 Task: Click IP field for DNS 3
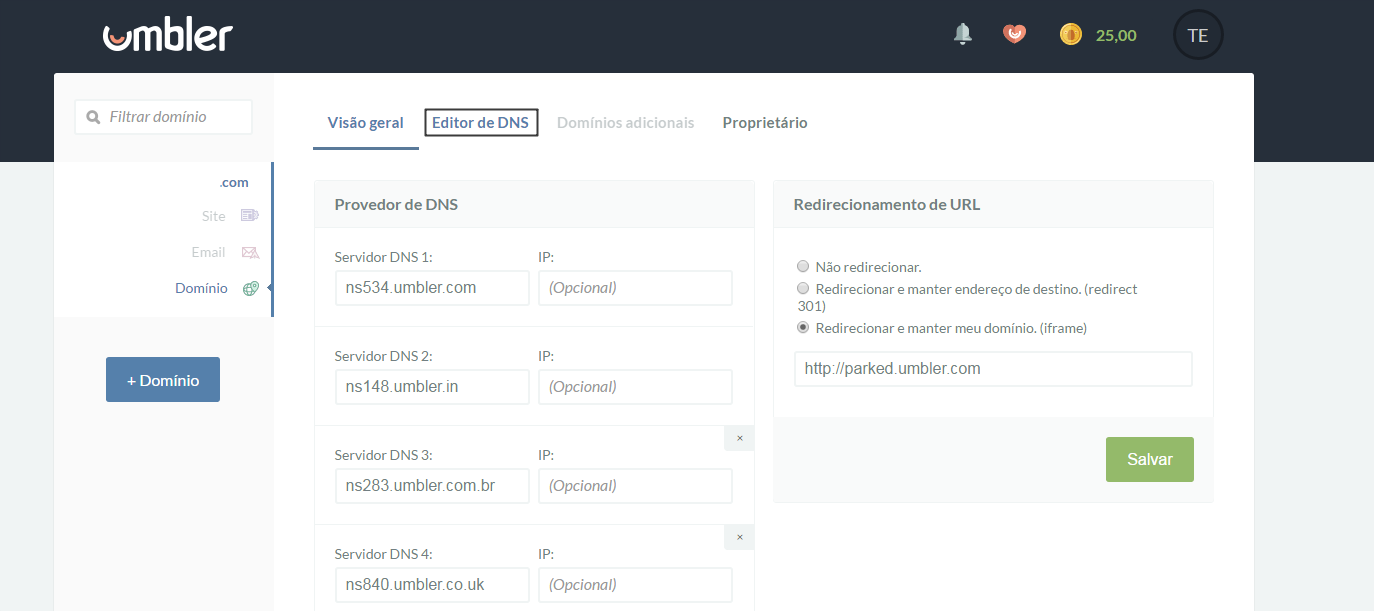[635, 486]
